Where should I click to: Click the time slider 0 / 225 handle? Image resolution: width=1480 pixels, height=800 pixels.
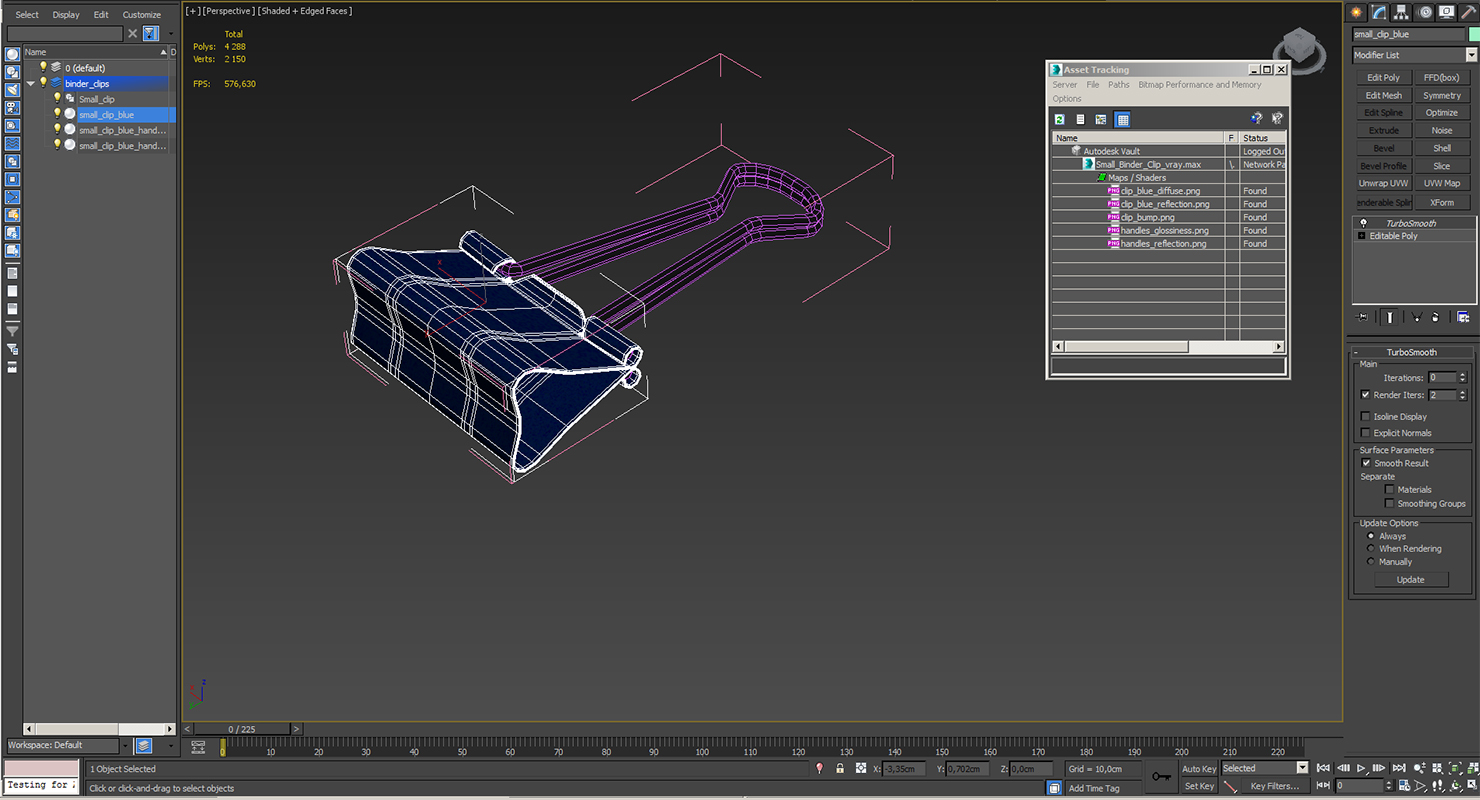242,729
